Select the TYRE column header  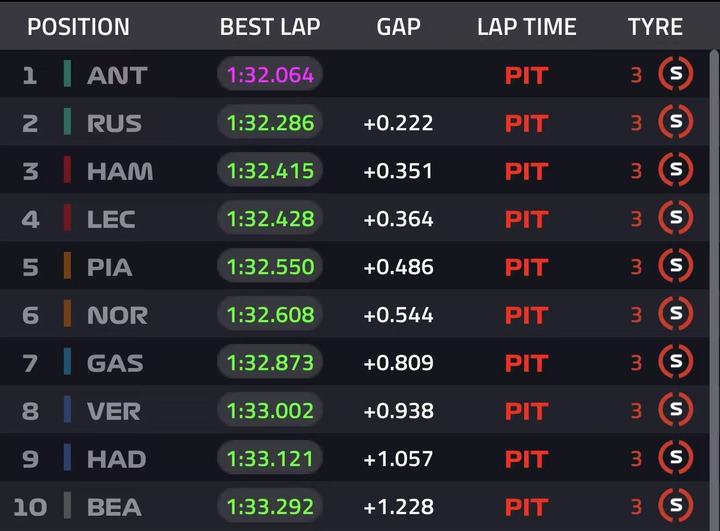click(x=655, y=27)
